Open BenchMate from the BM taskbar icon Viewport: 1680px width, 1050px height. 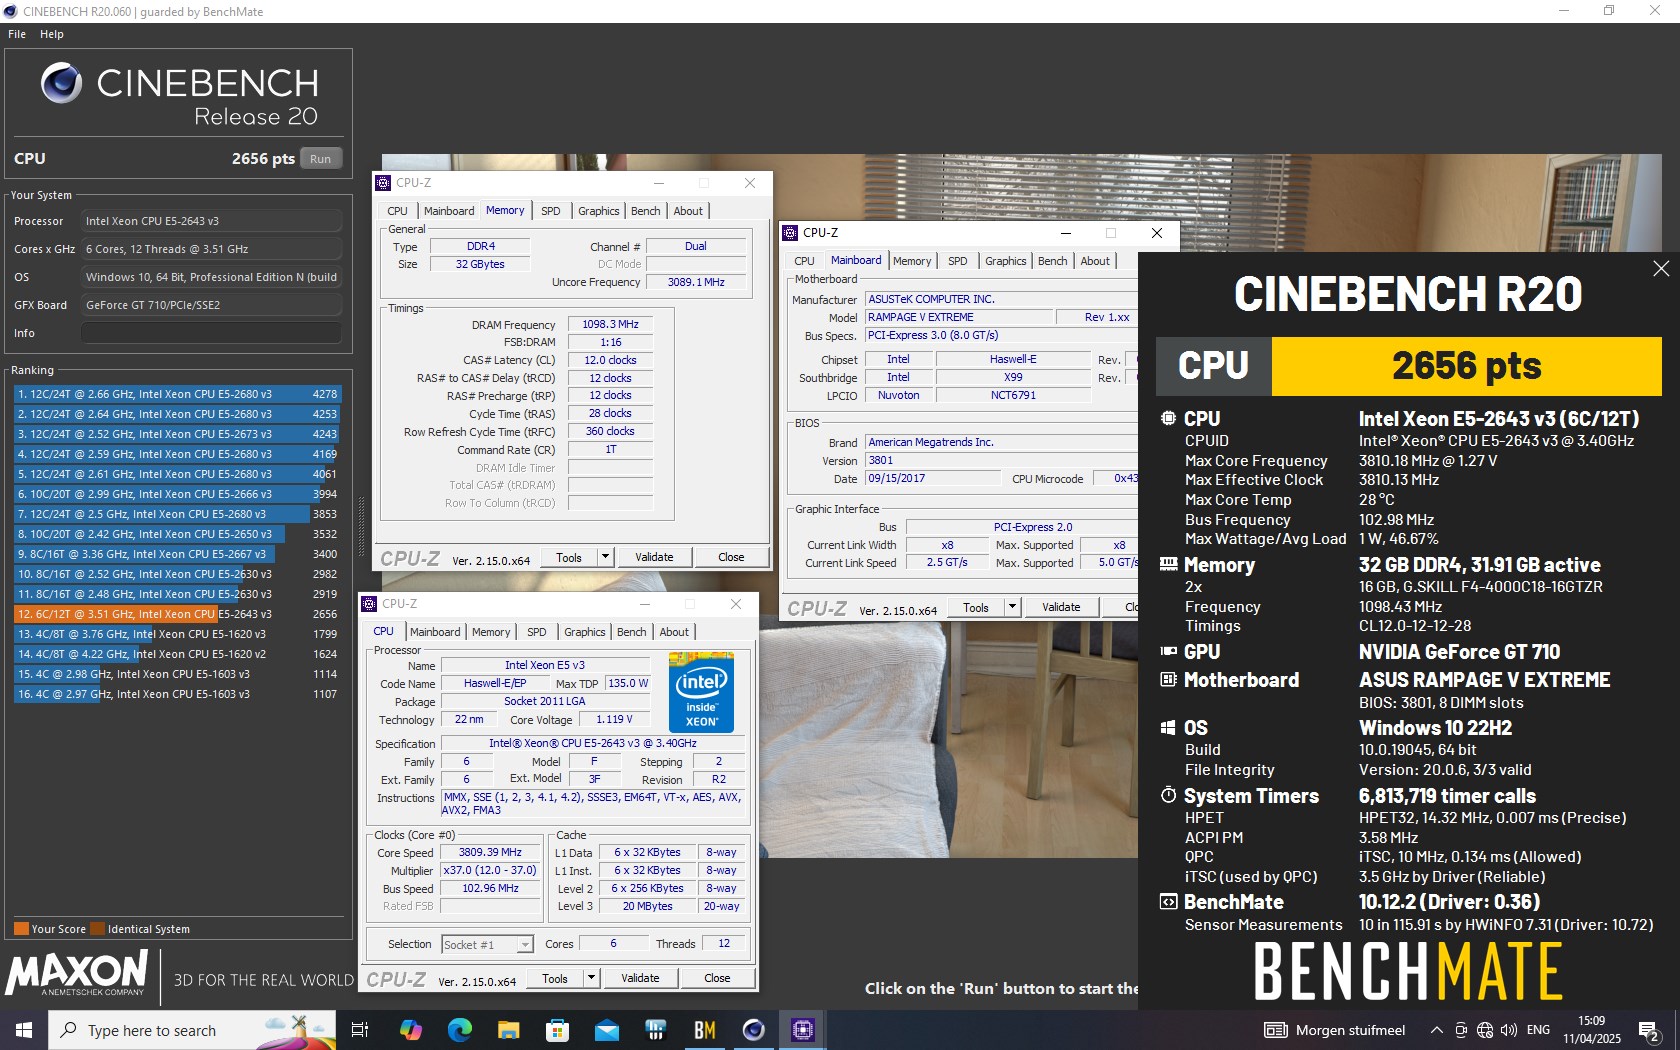pos(705,1030)
